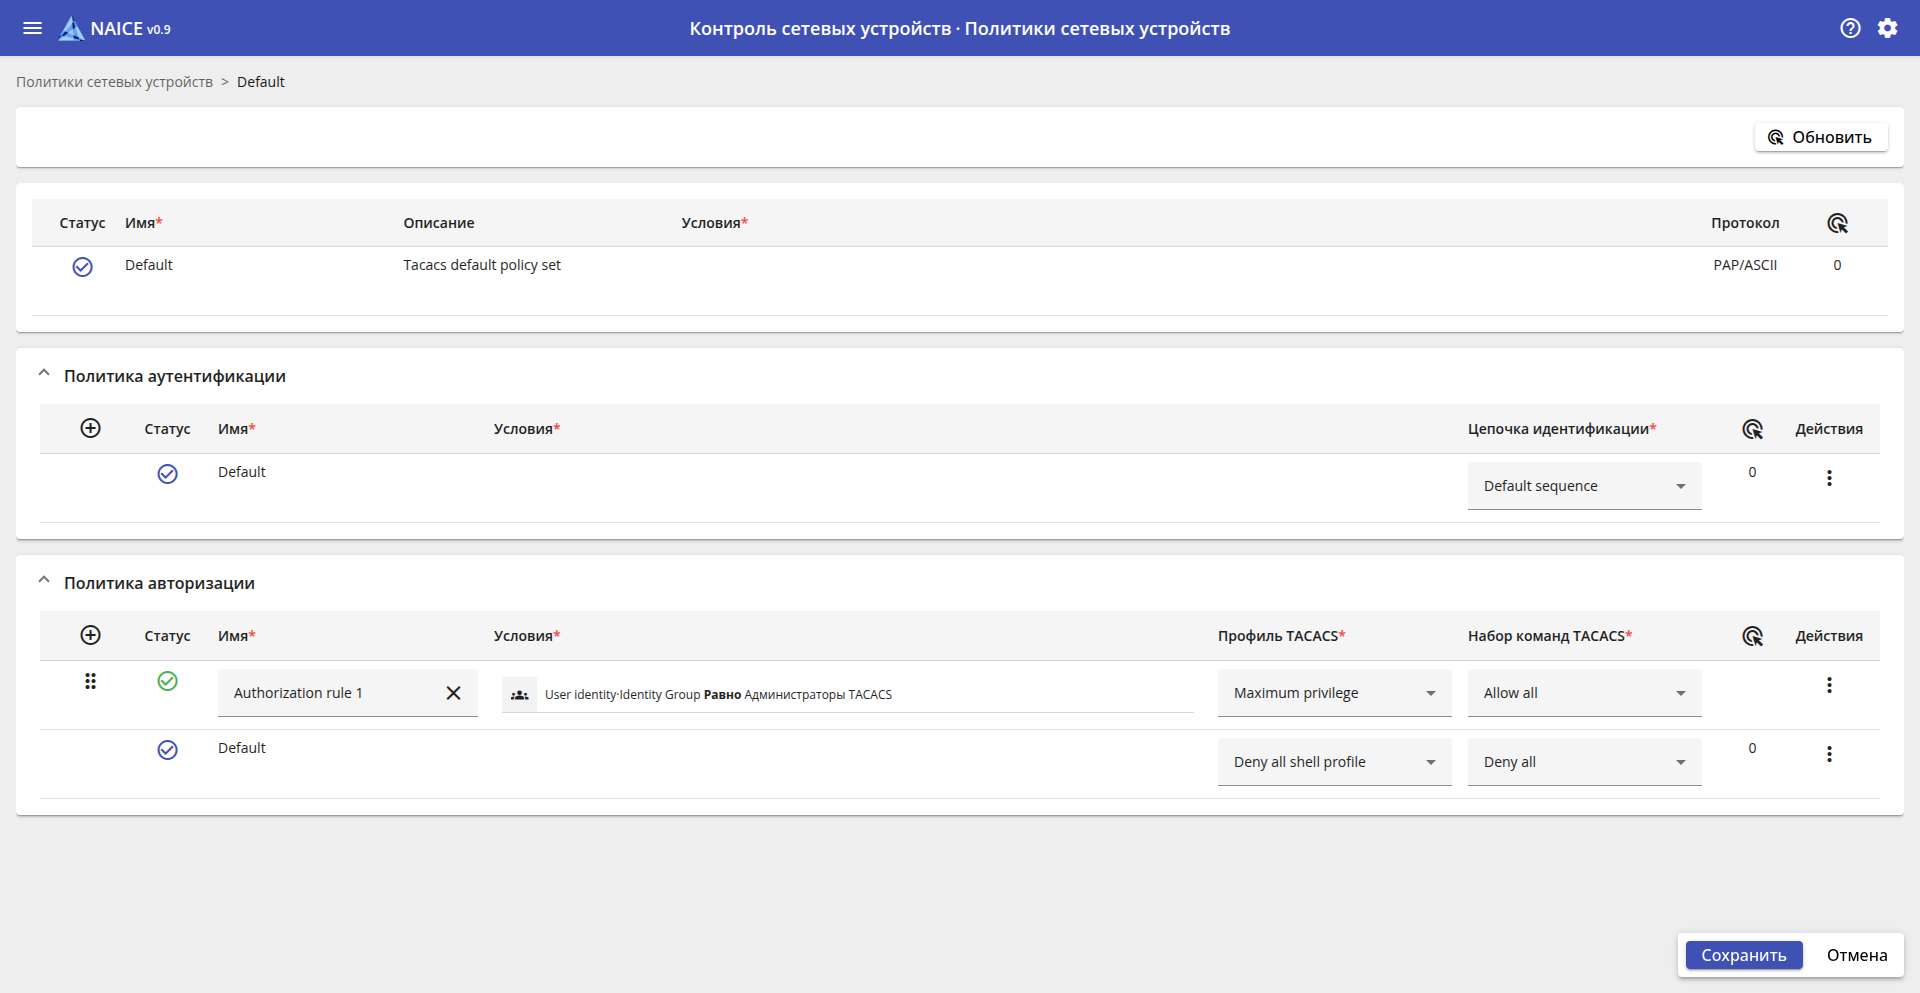Screen dimensions: 1920x993
Task: Toggle status of Default policy set
Action: 82,266
